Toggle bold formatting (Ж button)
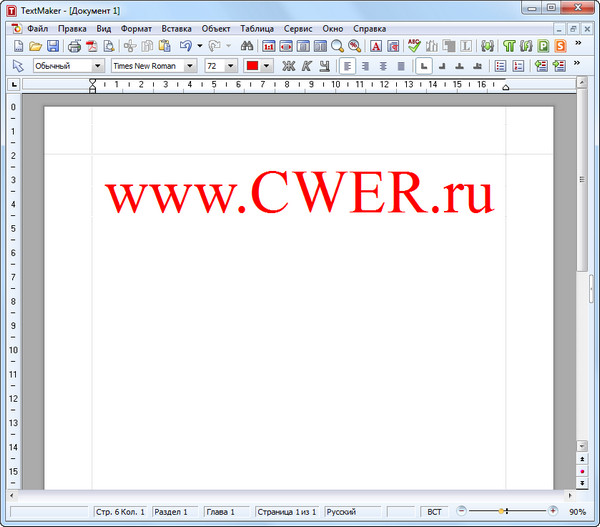The height and width of the screenshot is (527, 600). coord(289,66)
